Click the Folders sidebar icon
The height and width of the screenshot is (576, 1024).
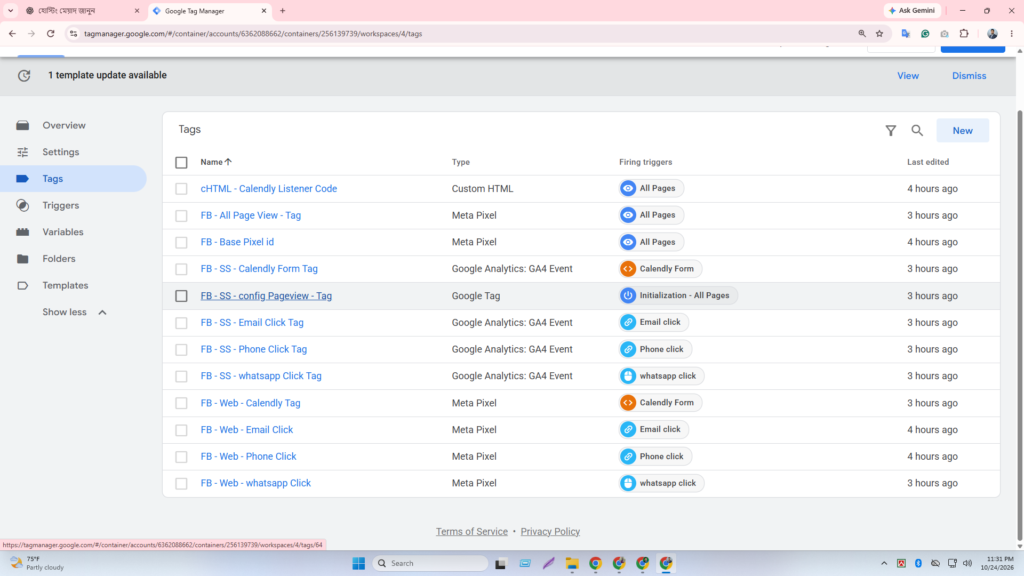click(23, 259)
